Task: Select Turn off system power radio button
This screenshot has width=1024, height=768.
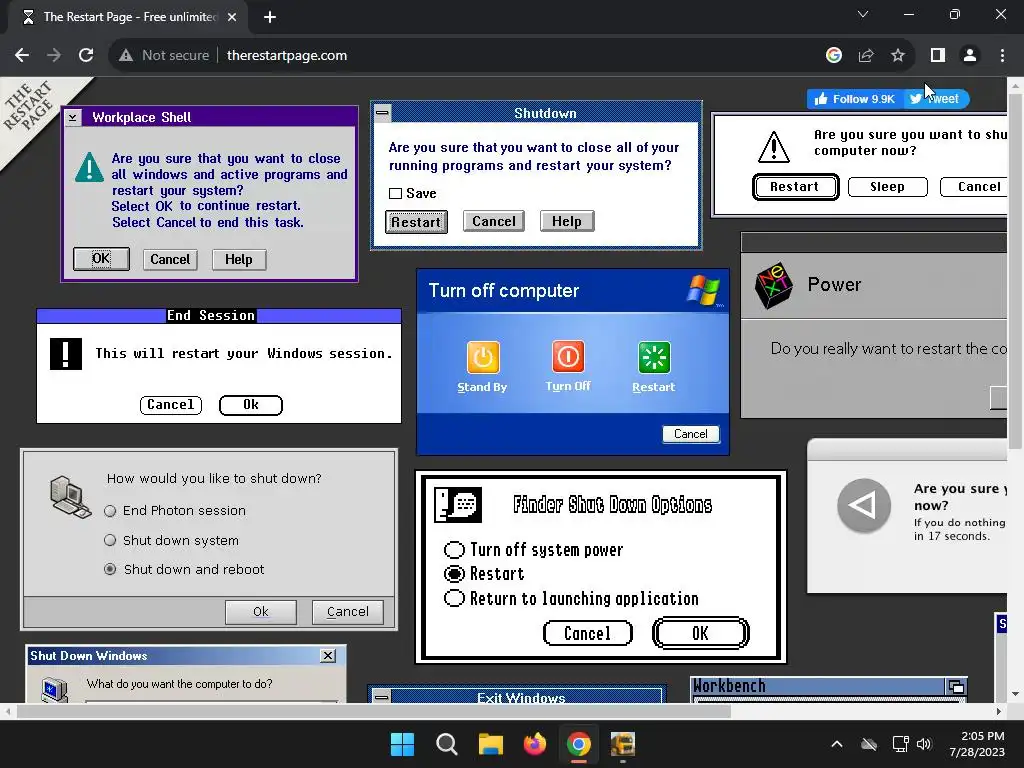Action: [454, 550]
